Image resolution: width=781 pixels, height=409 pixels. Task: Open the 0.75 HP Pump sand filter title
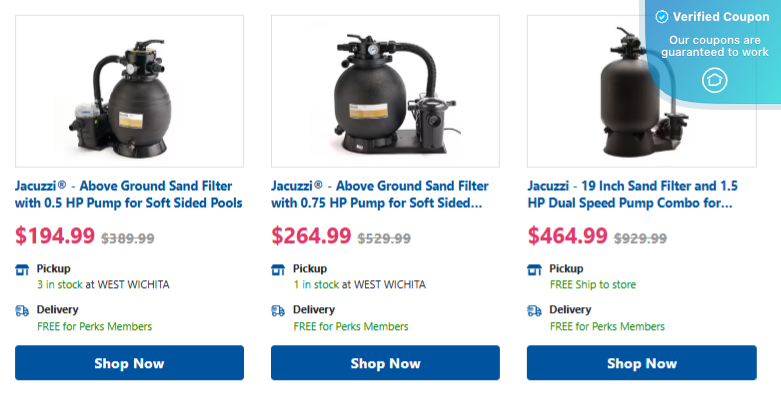pos(381,195)
